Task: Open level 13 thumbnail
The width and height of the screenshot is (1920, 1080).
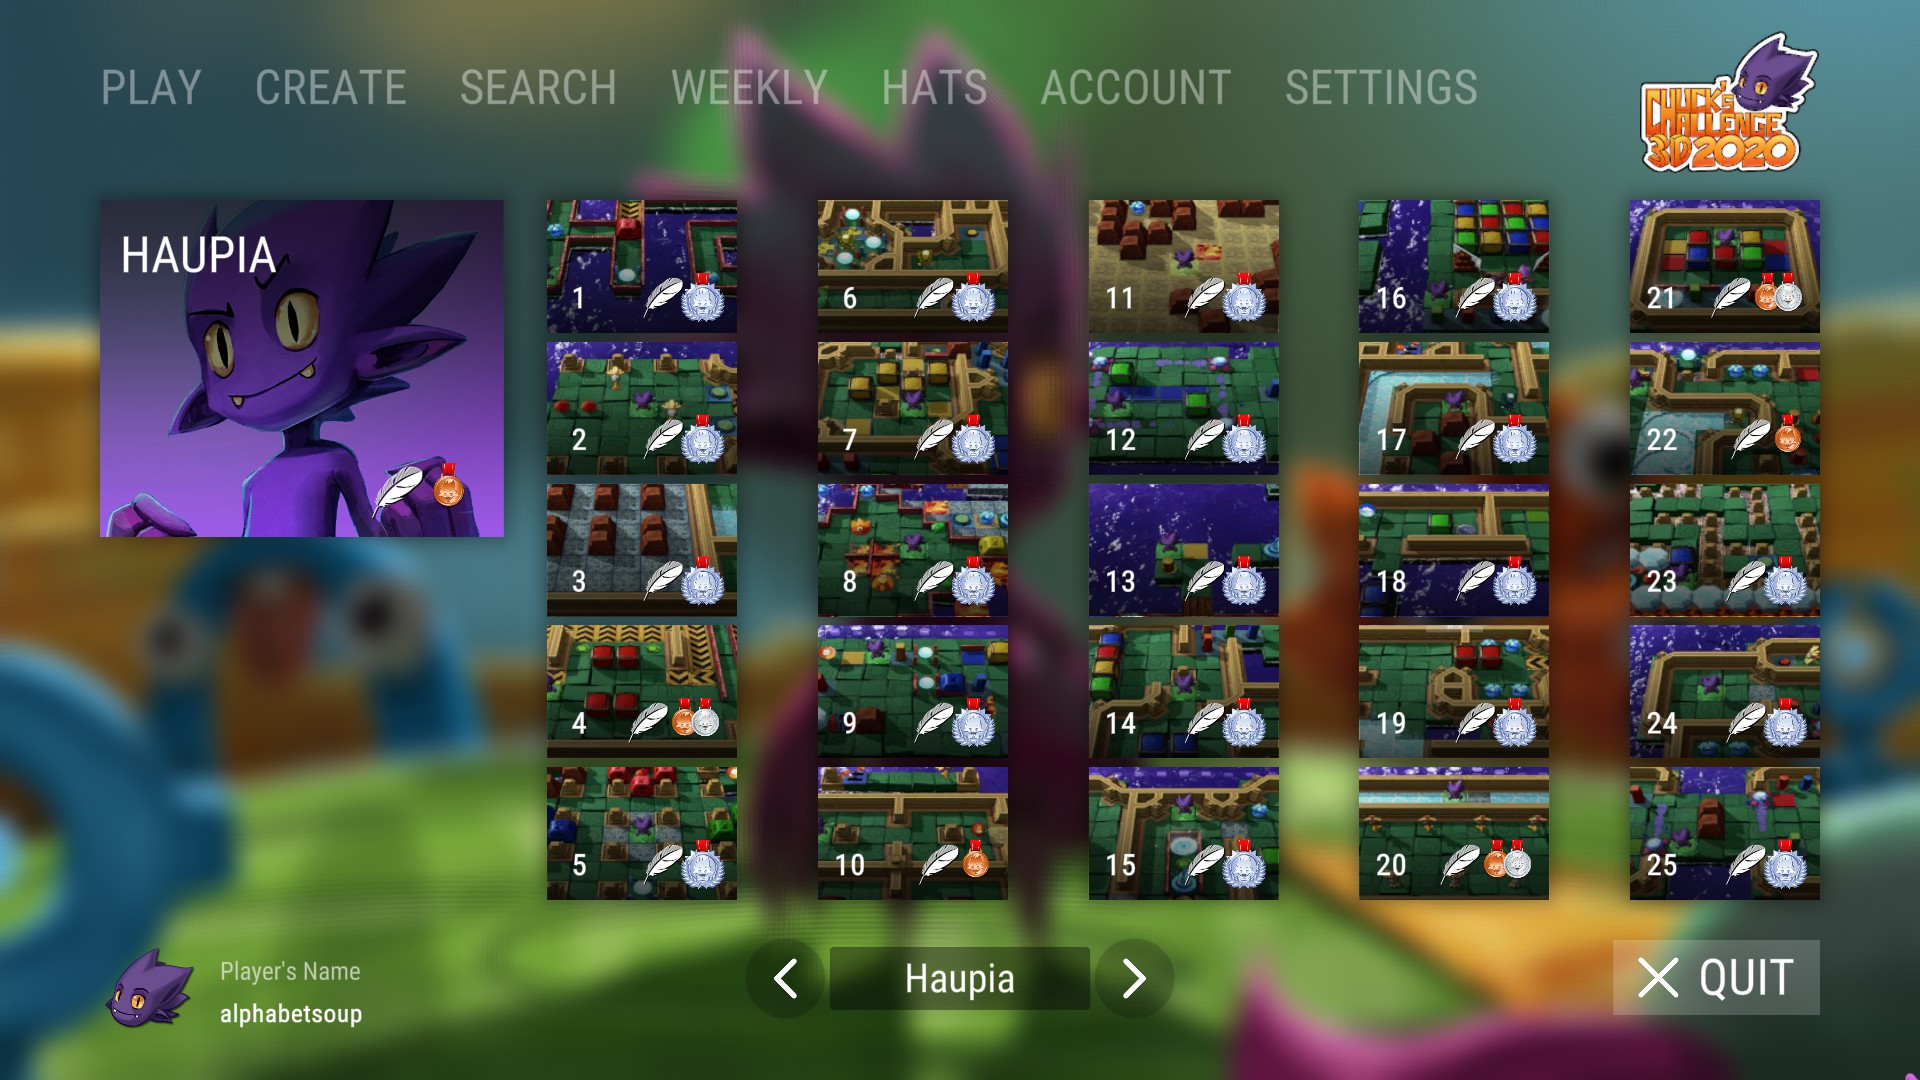Action: 1184,550
